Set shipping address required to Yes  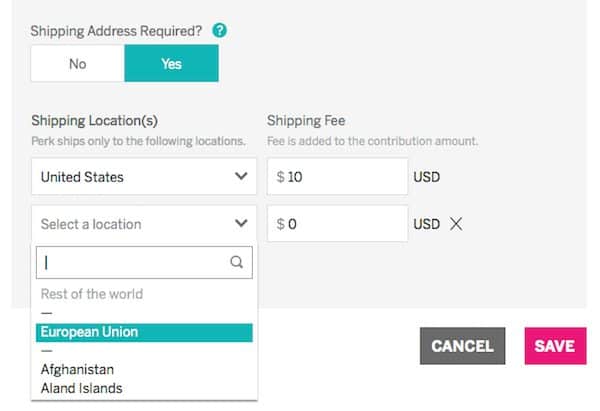pos(171,64)
